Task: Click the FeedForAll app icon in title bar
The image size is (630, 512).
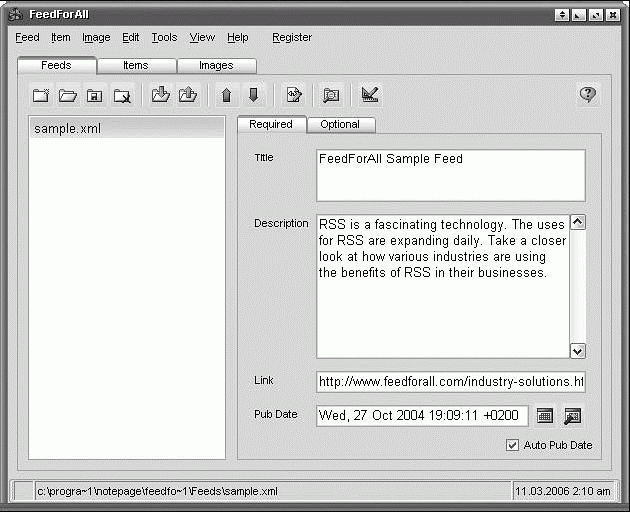Action: click(16, 14)
